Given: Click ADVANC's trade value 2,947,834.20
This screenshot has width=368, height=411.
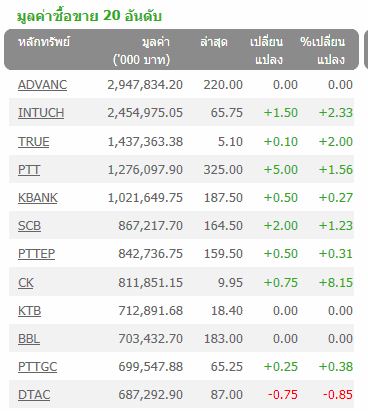Looking at the screenshot, I should point(145,85).
